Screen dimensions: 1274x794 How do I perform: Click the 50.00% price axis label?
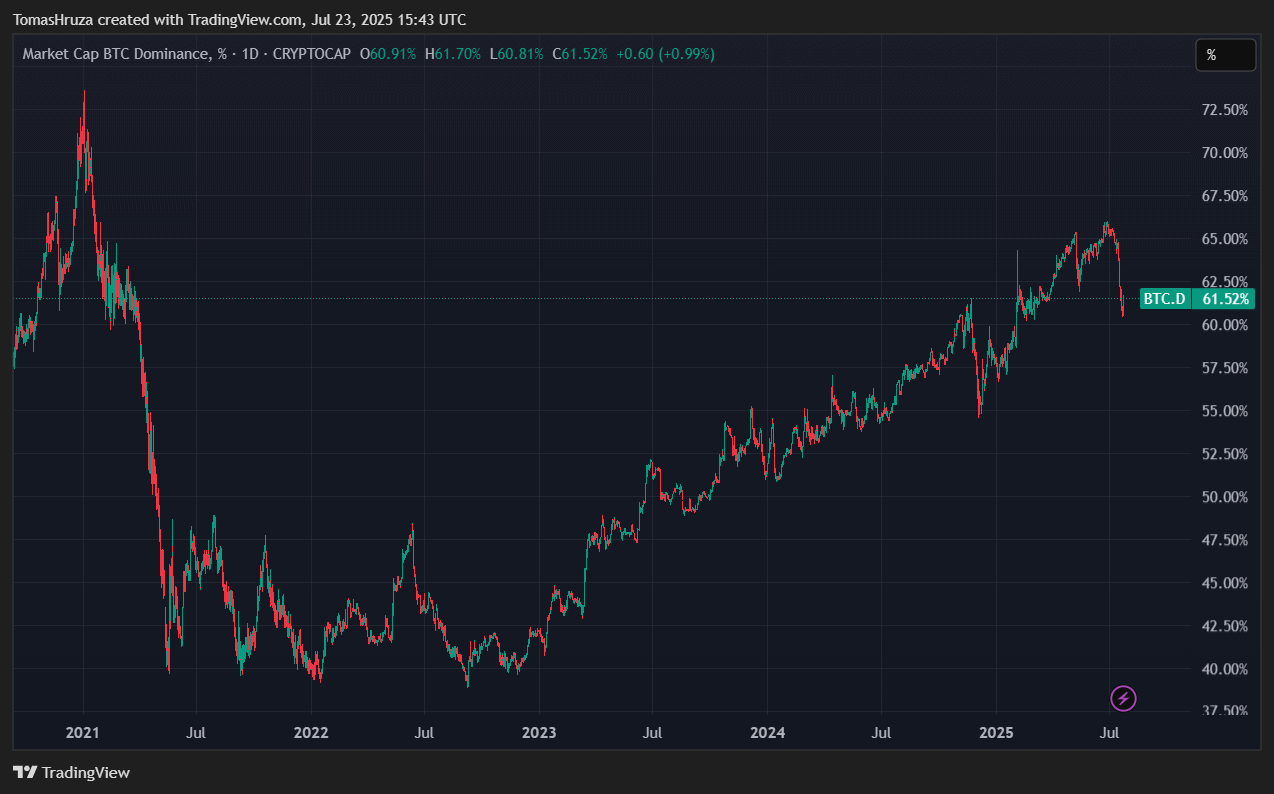(x=1224, y=497)
